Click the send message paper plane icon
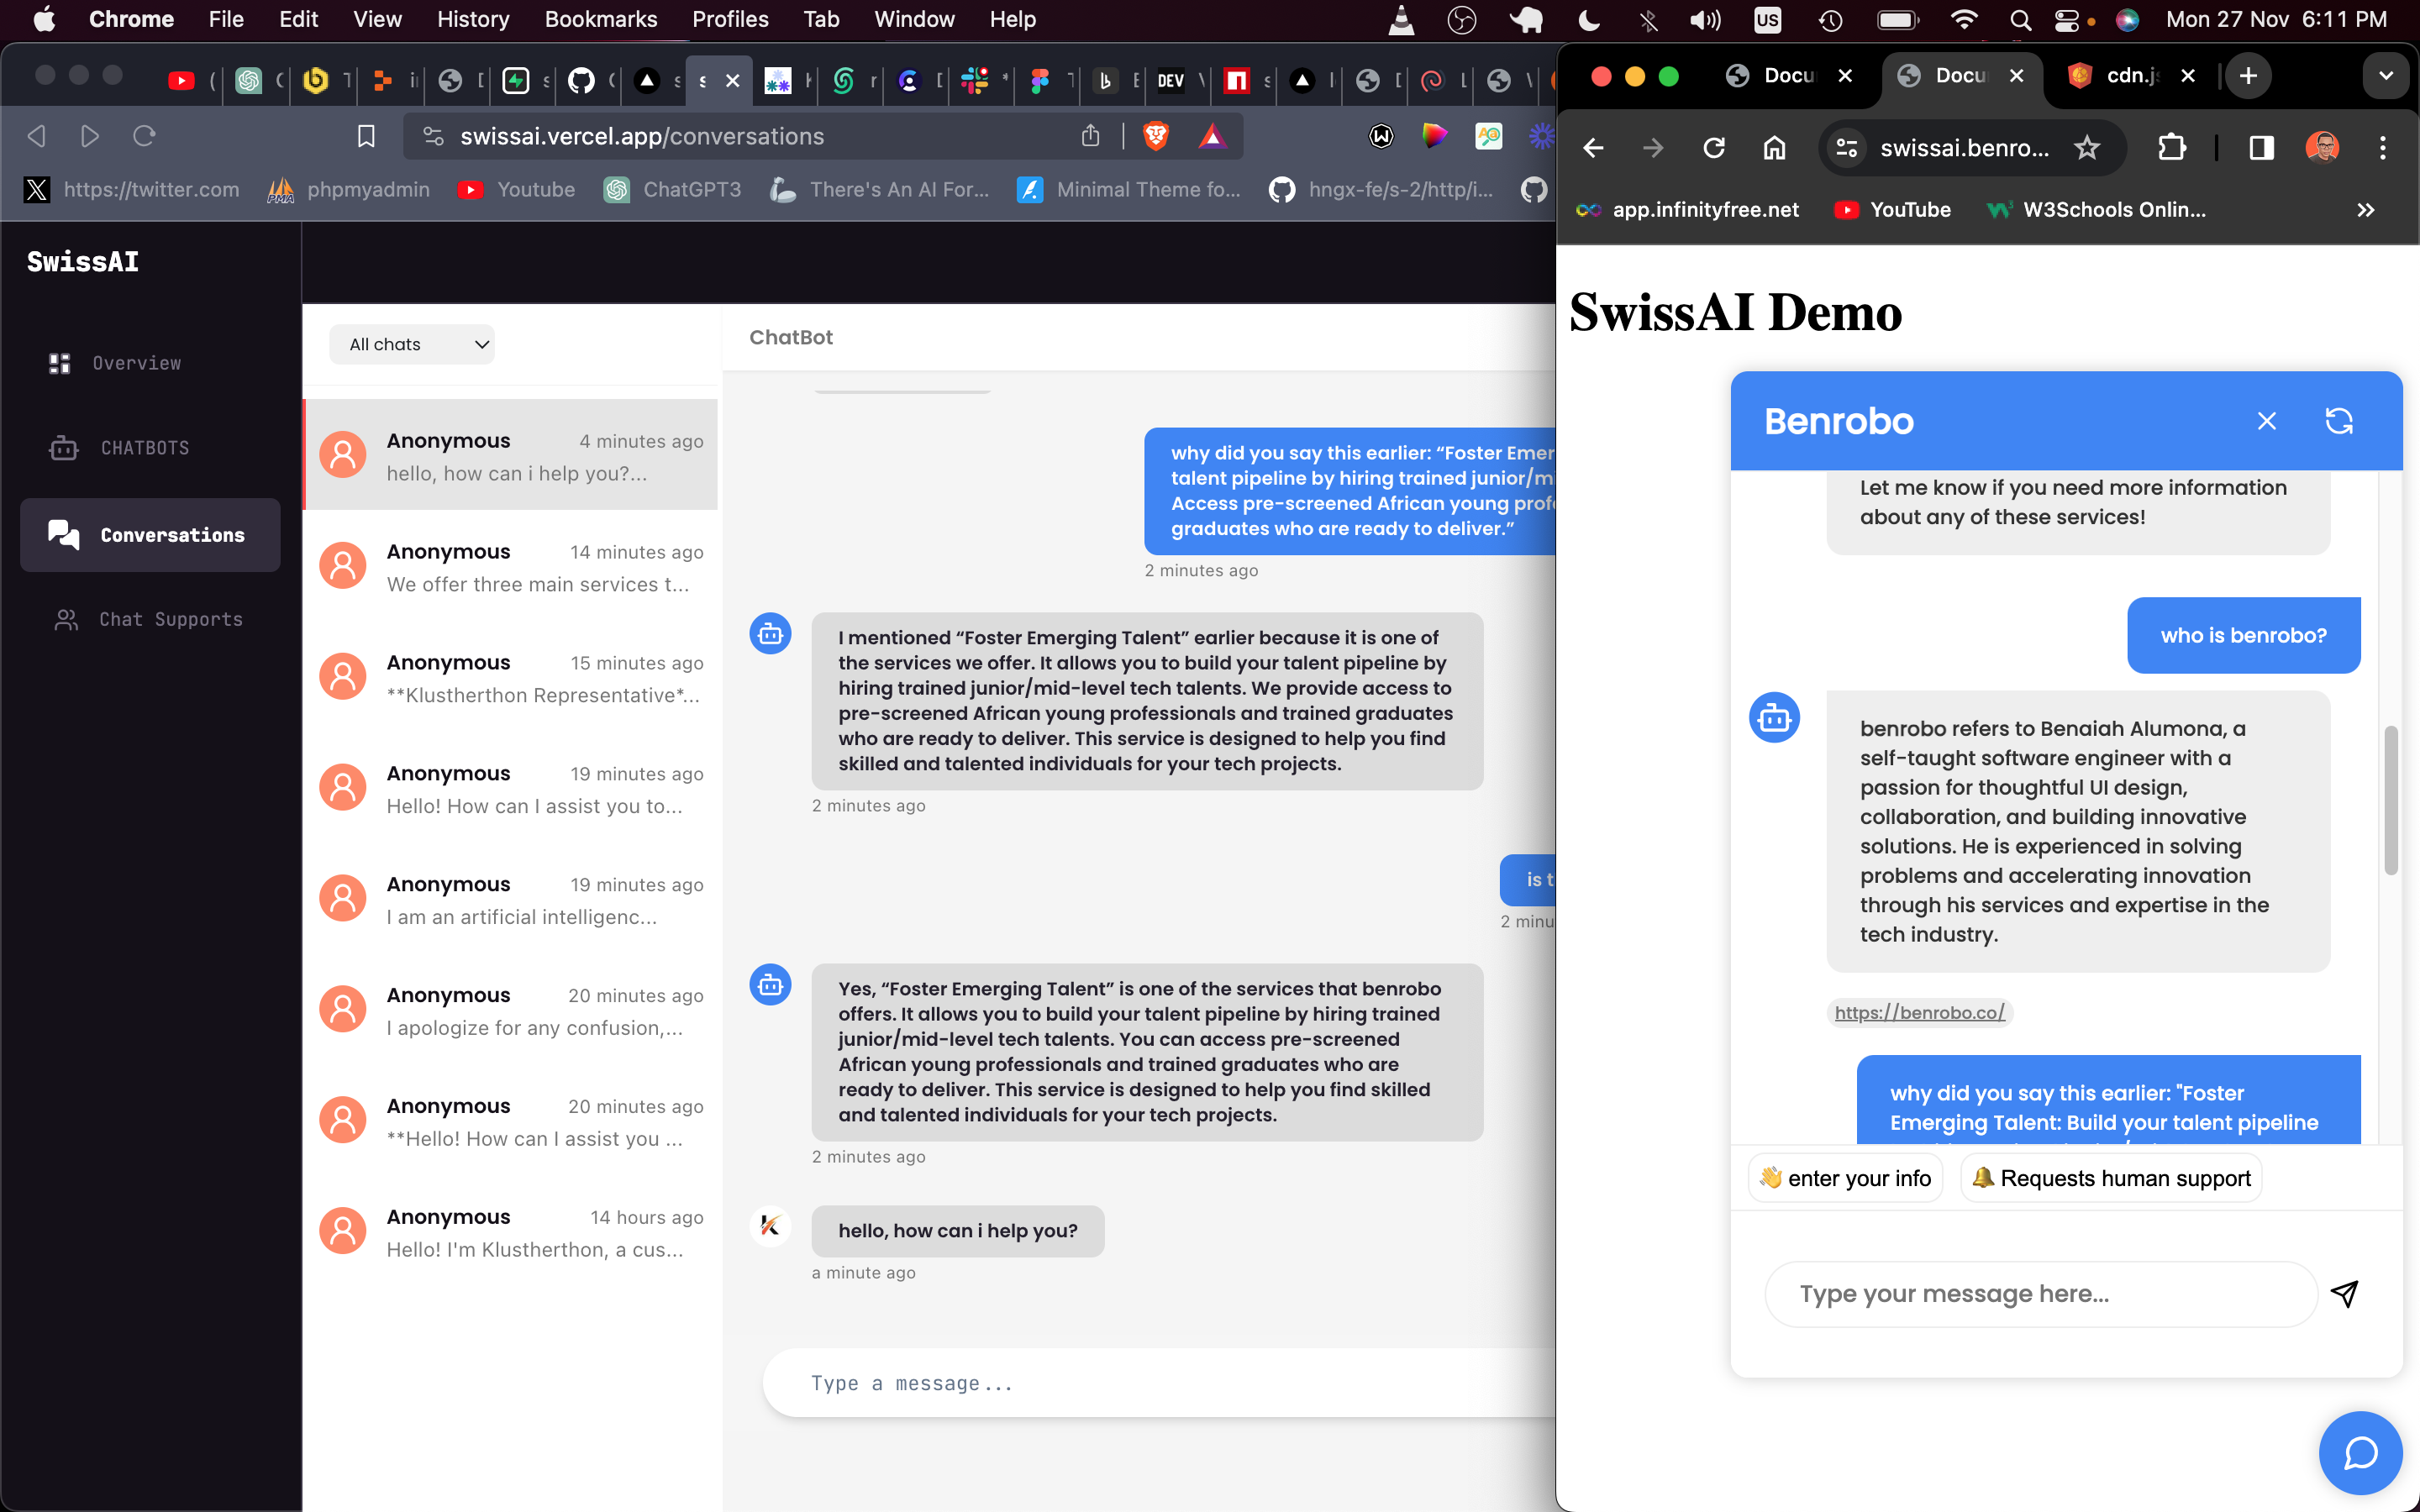This screenshot has width=2420, height=1512. point(2344,1293)
